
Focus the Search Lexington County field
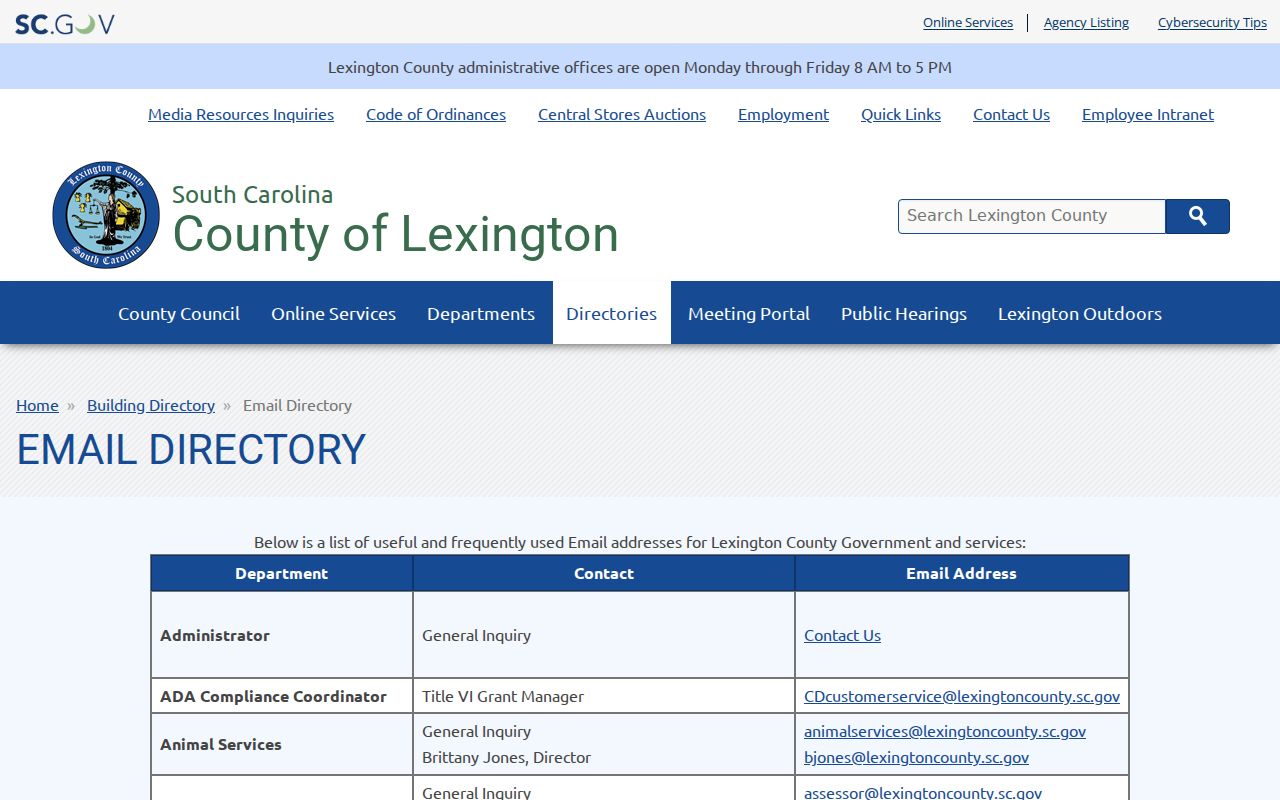1032,216
